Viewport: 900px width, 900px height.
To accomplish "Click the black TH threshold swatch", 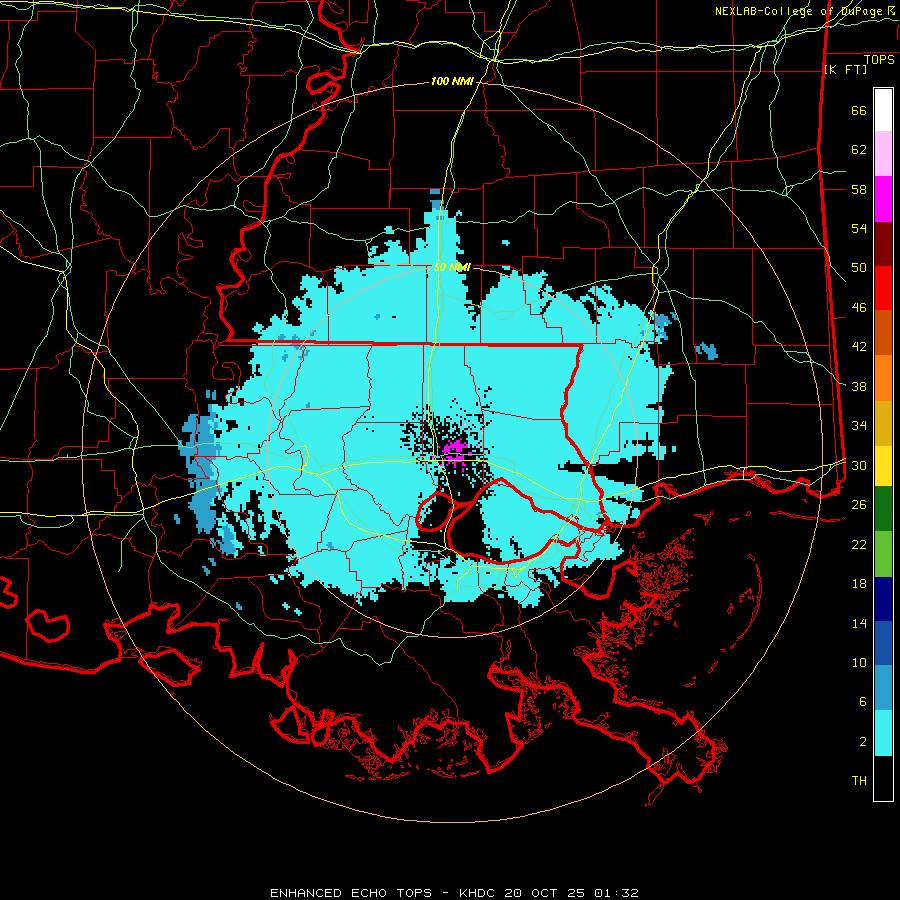I will tap(883, 778).
